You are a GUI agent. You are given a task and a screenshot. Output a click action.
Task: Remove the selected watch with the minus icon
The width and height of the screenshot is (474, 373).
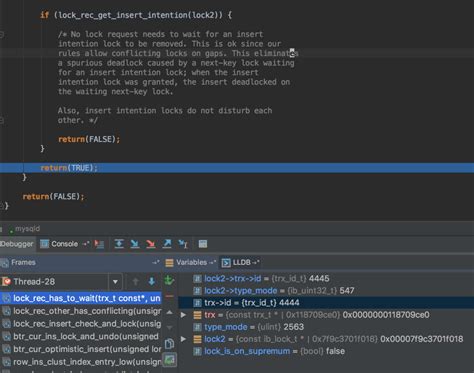[169, 296]
